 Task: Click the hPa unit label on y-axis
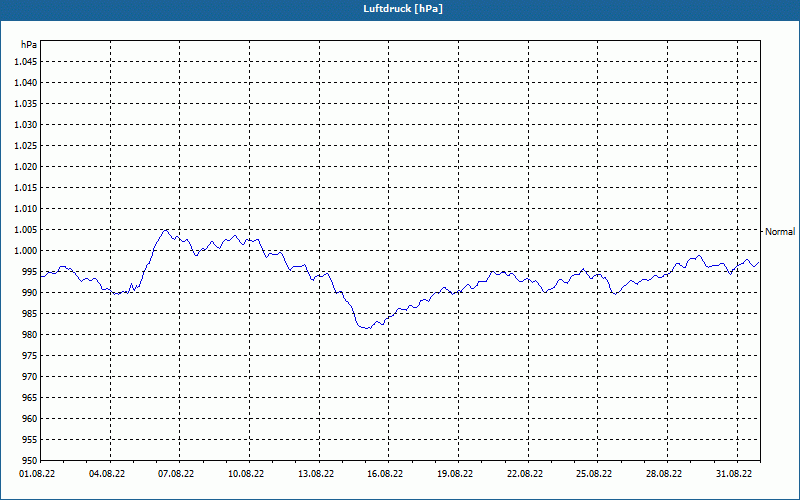29,44
